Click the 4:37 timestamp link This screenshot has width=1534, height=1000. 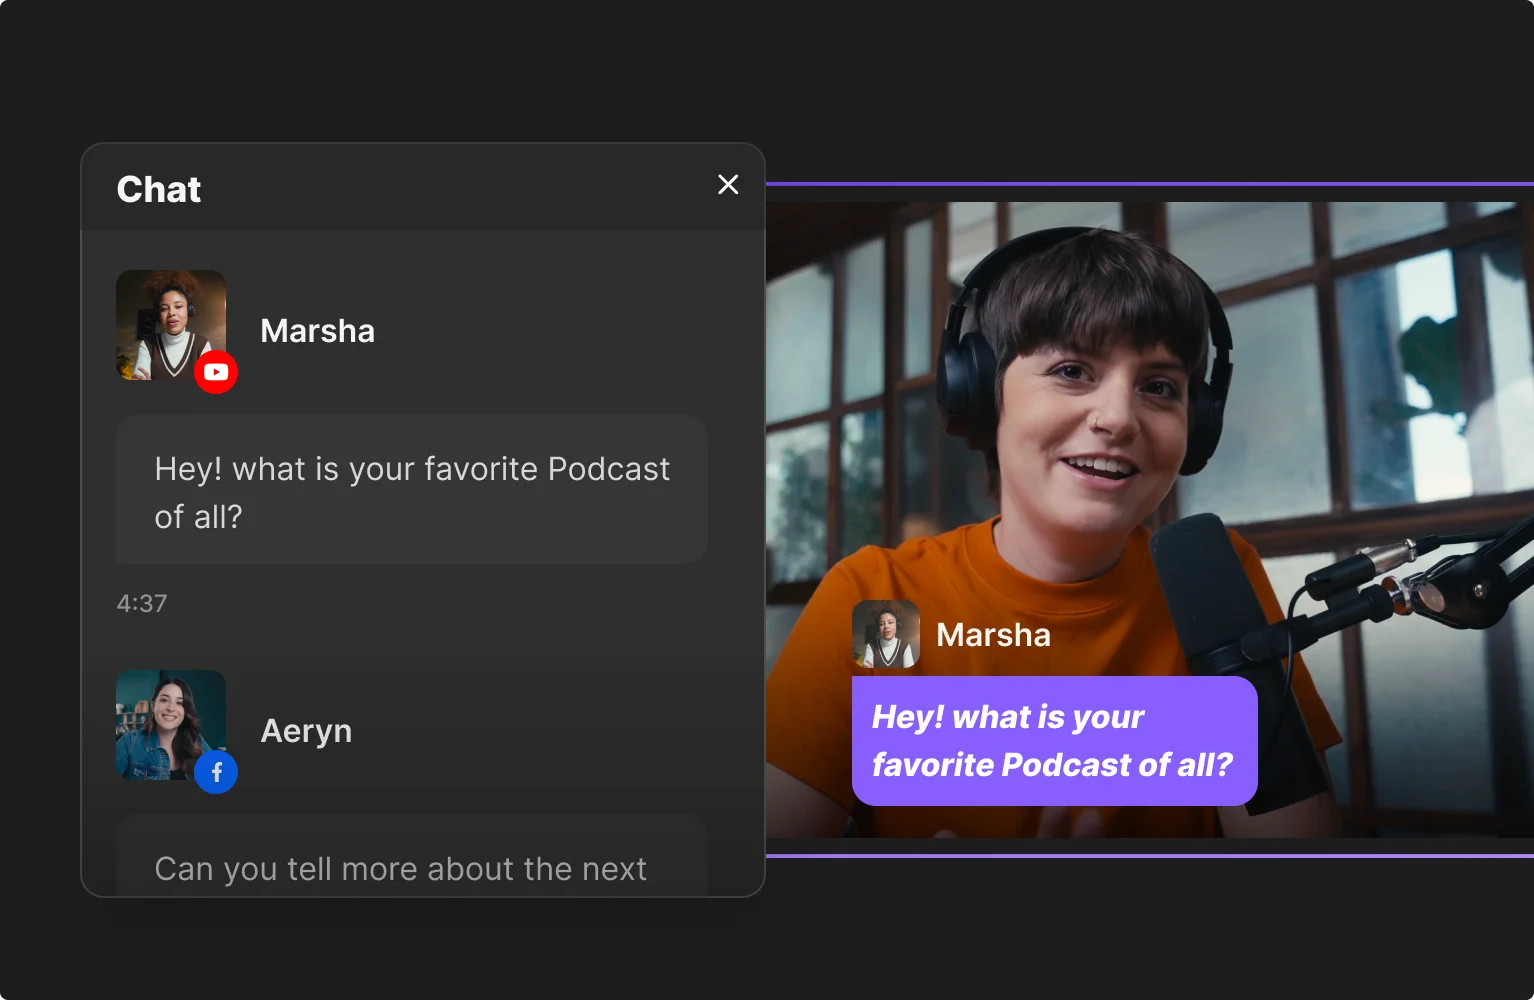142,602
